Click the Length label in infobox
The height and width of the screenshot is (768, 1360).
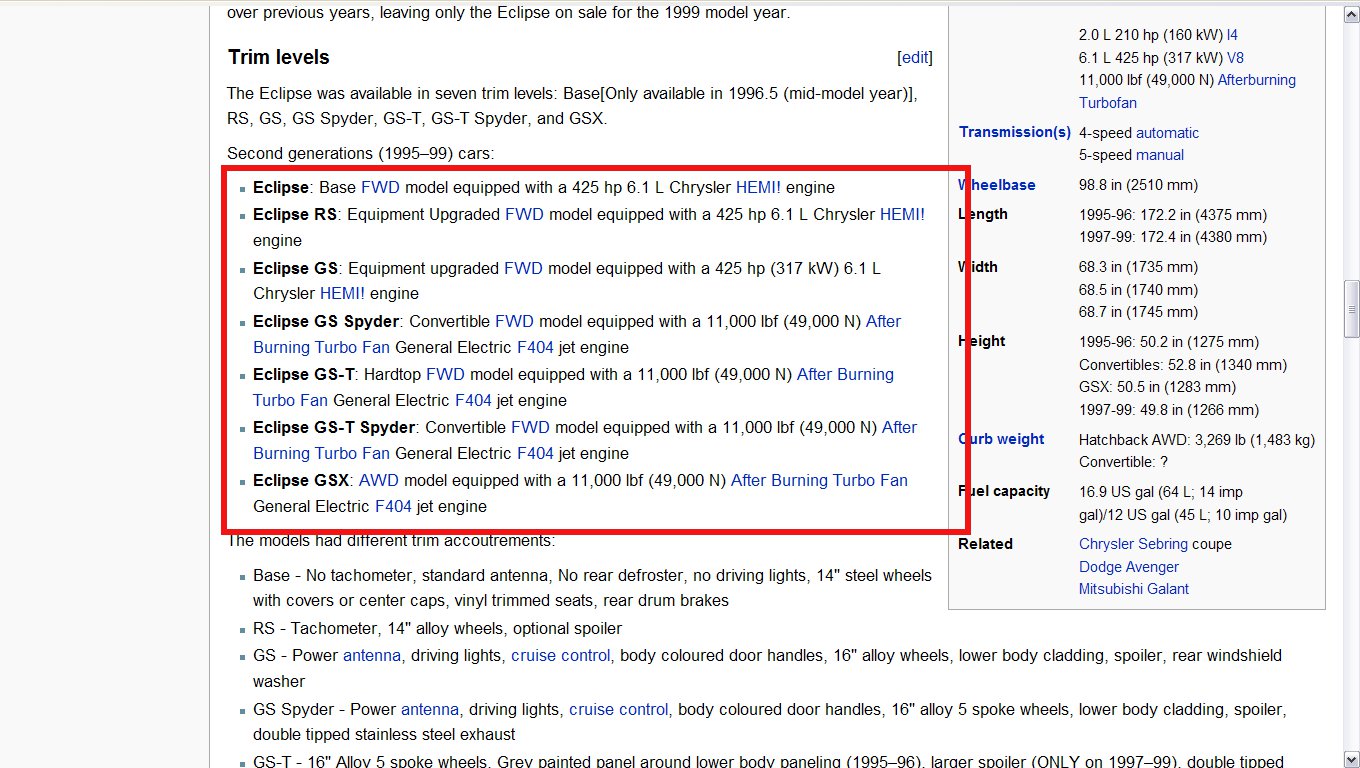[x=984, y=214]
